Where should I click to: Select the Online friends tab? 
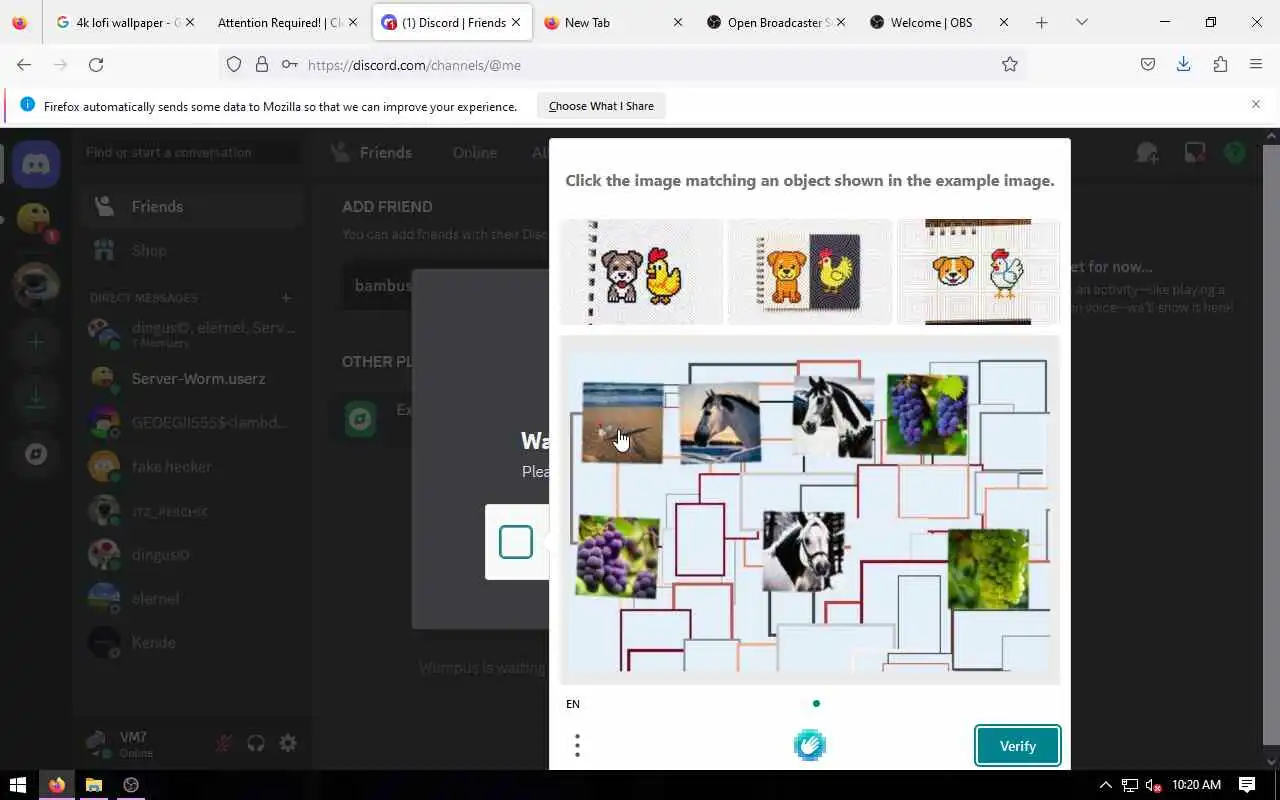tap(474, 152)
